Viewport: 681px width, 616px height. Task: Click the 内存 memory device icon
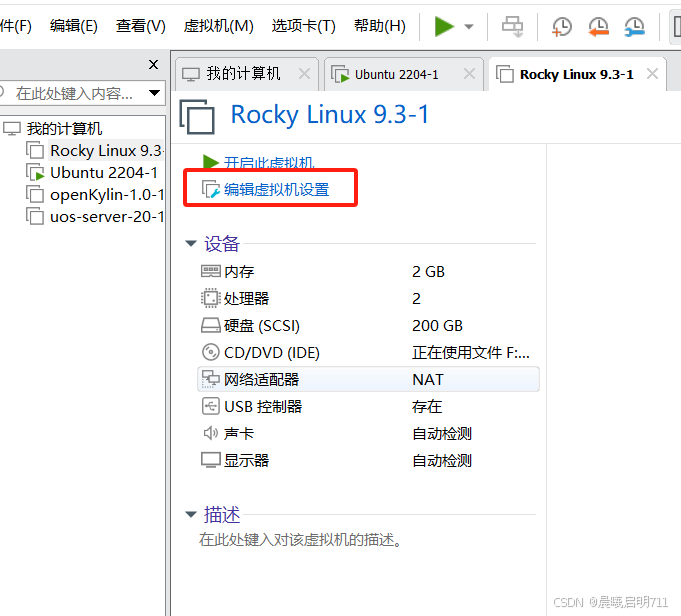coord(211,272)
